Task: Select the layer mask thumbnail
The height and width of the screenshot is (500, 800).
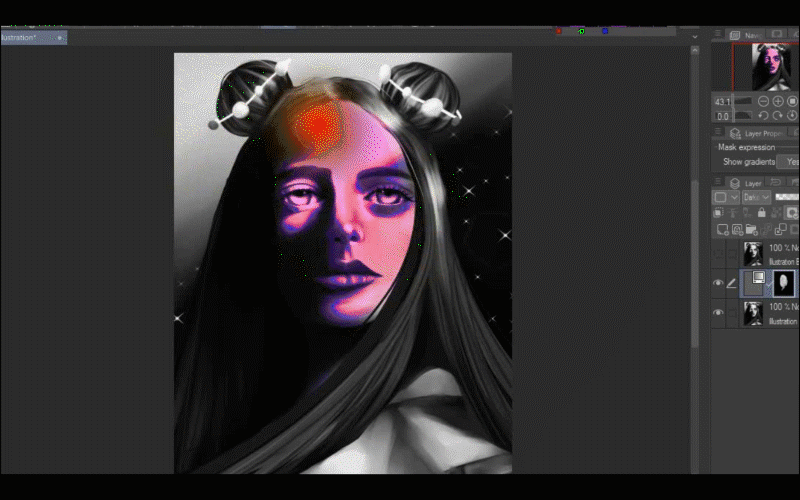Action: tap(784, 283)
